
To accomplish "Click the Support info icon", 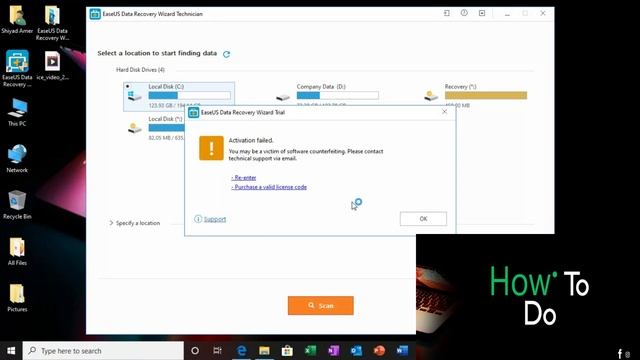I will pyautogui.click(x=198, y=219).
